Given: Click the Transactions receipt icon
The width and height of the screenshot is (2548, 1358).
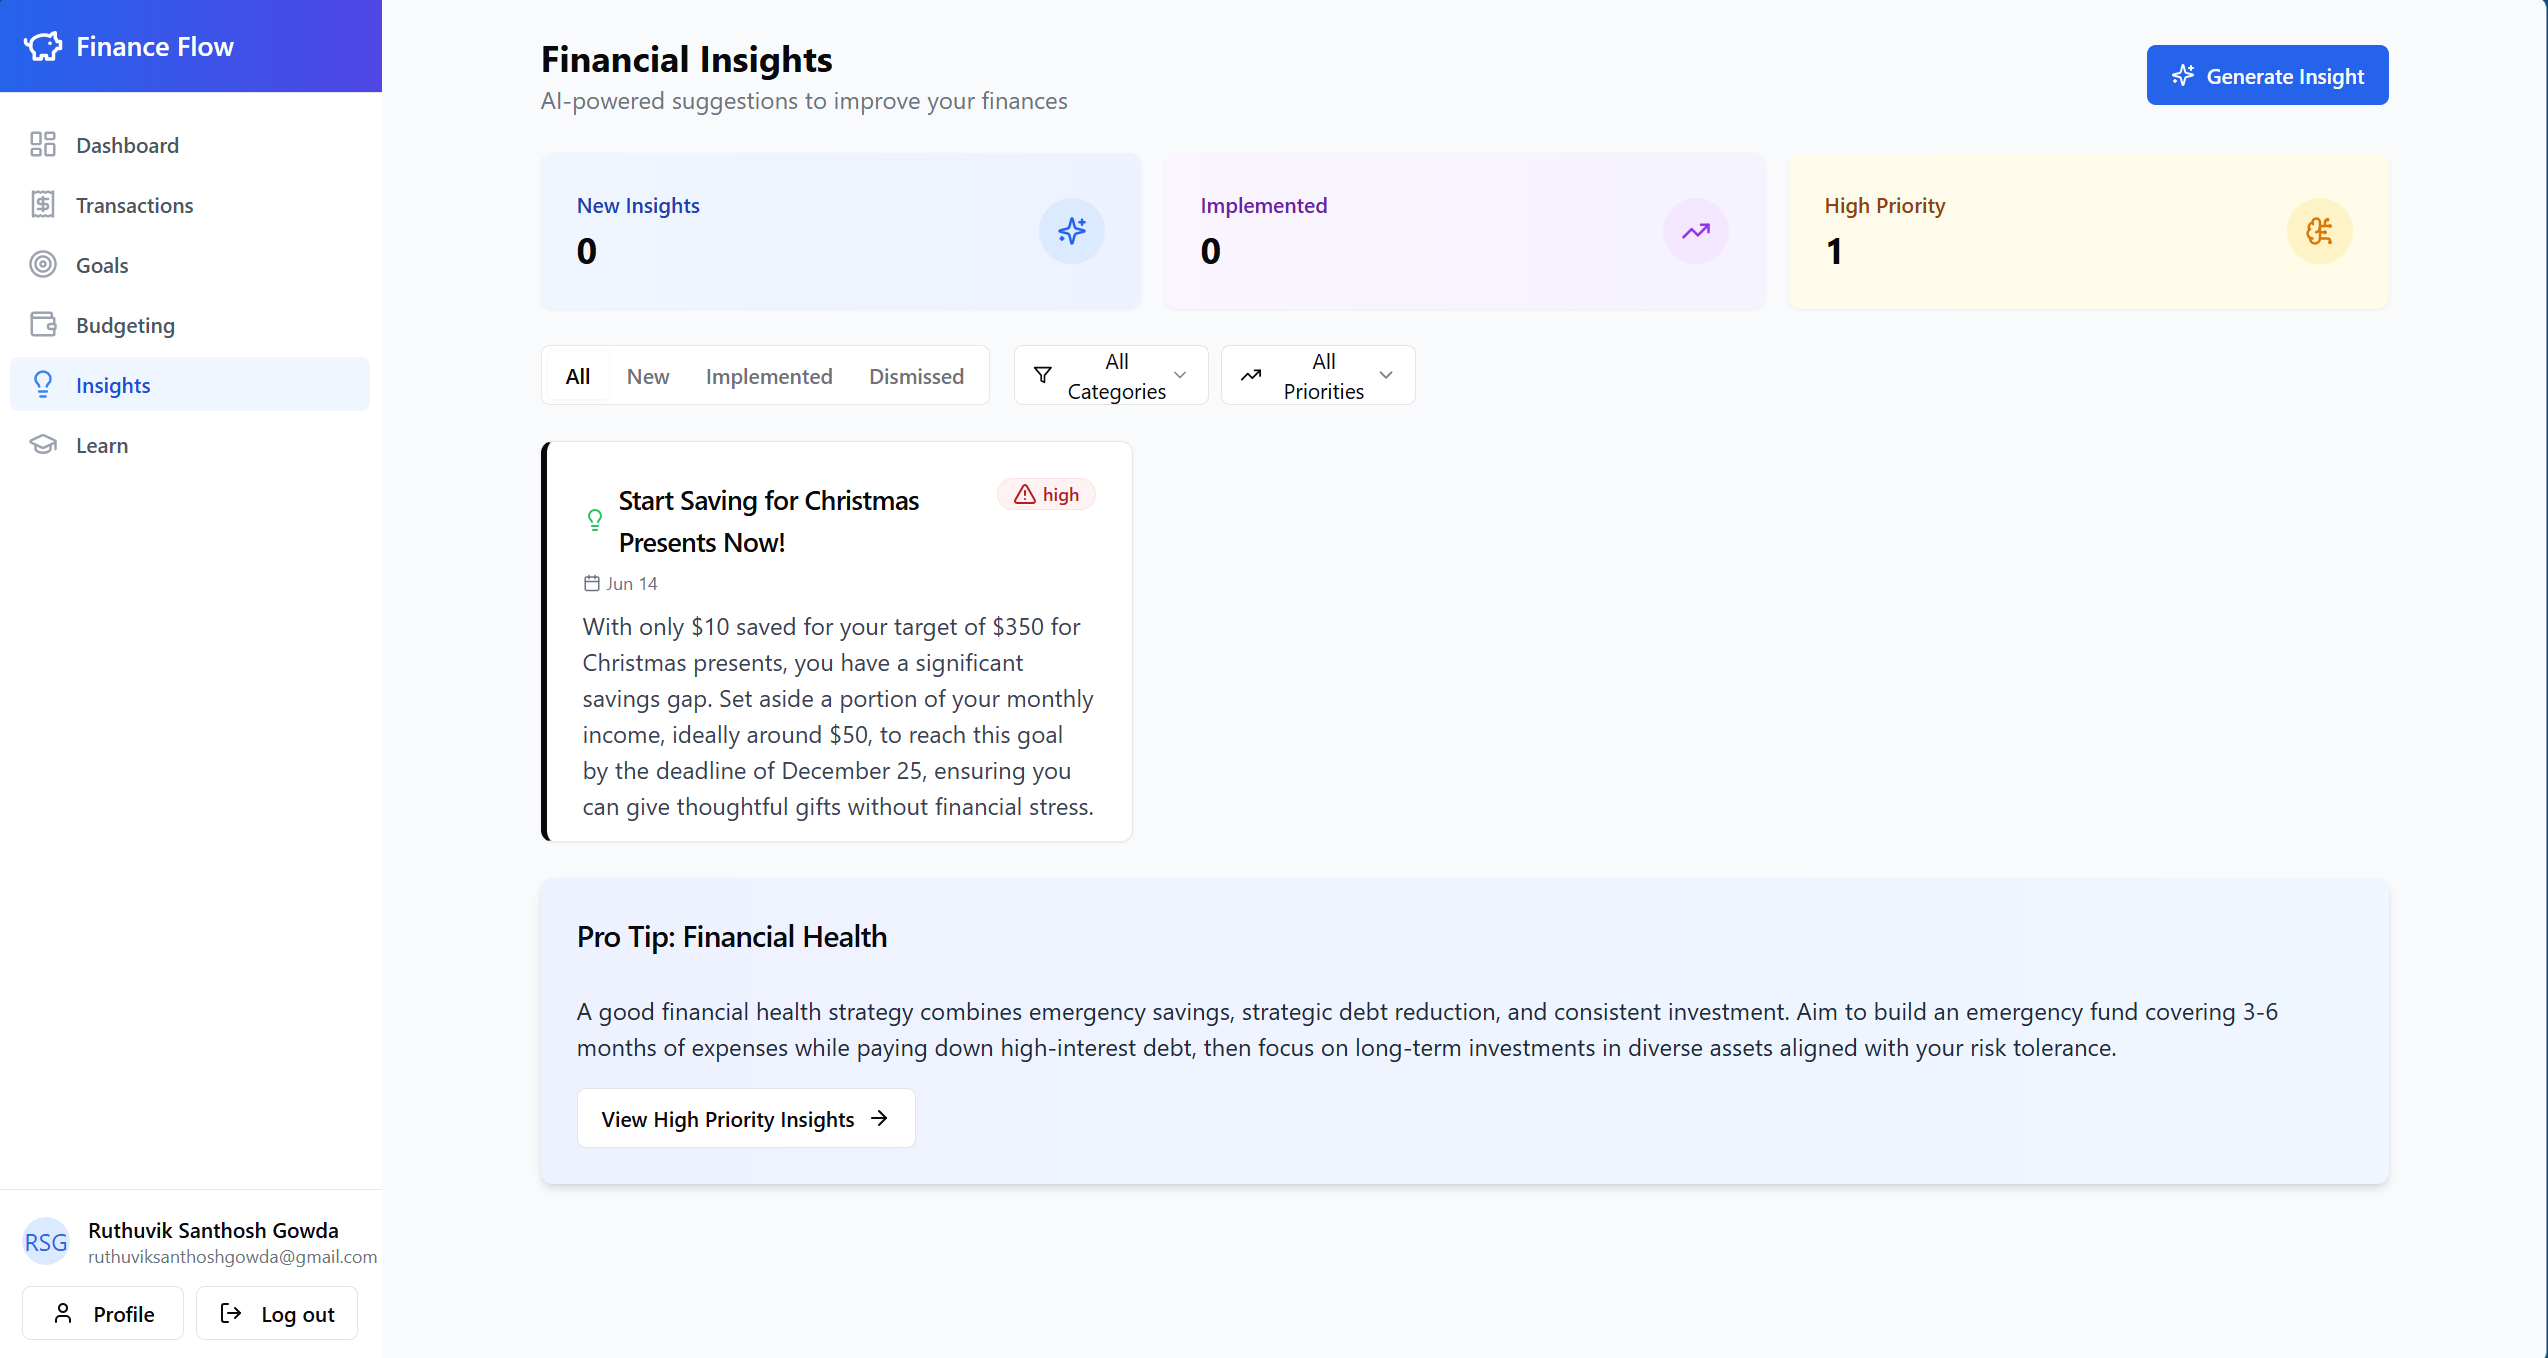Looking at the screenshot, I should point(43,205).
